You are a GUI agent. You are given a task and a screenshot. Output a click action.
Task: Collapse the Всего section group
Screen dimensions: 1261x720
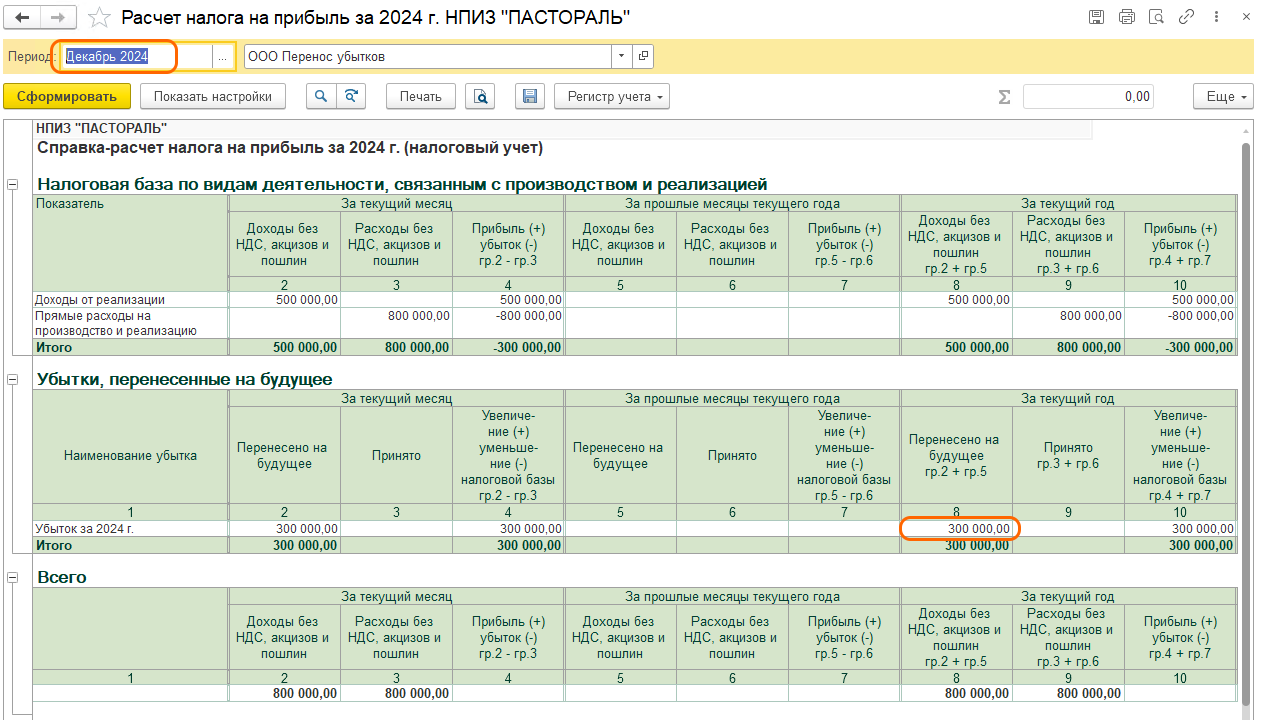click(x=13, y=578)
